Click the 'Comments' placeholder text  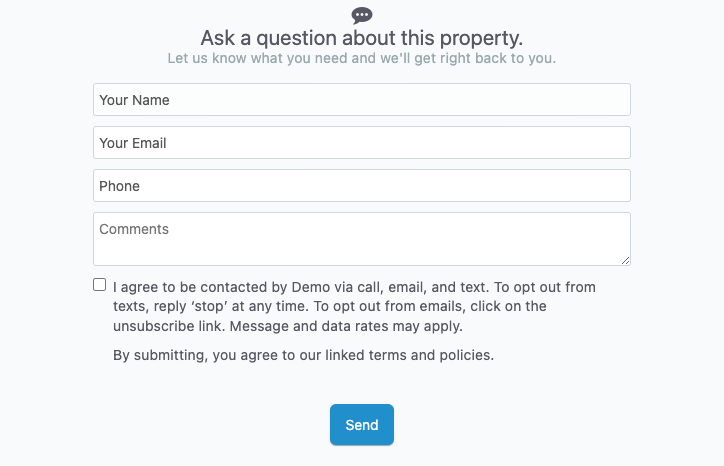[x=134, y=229]
